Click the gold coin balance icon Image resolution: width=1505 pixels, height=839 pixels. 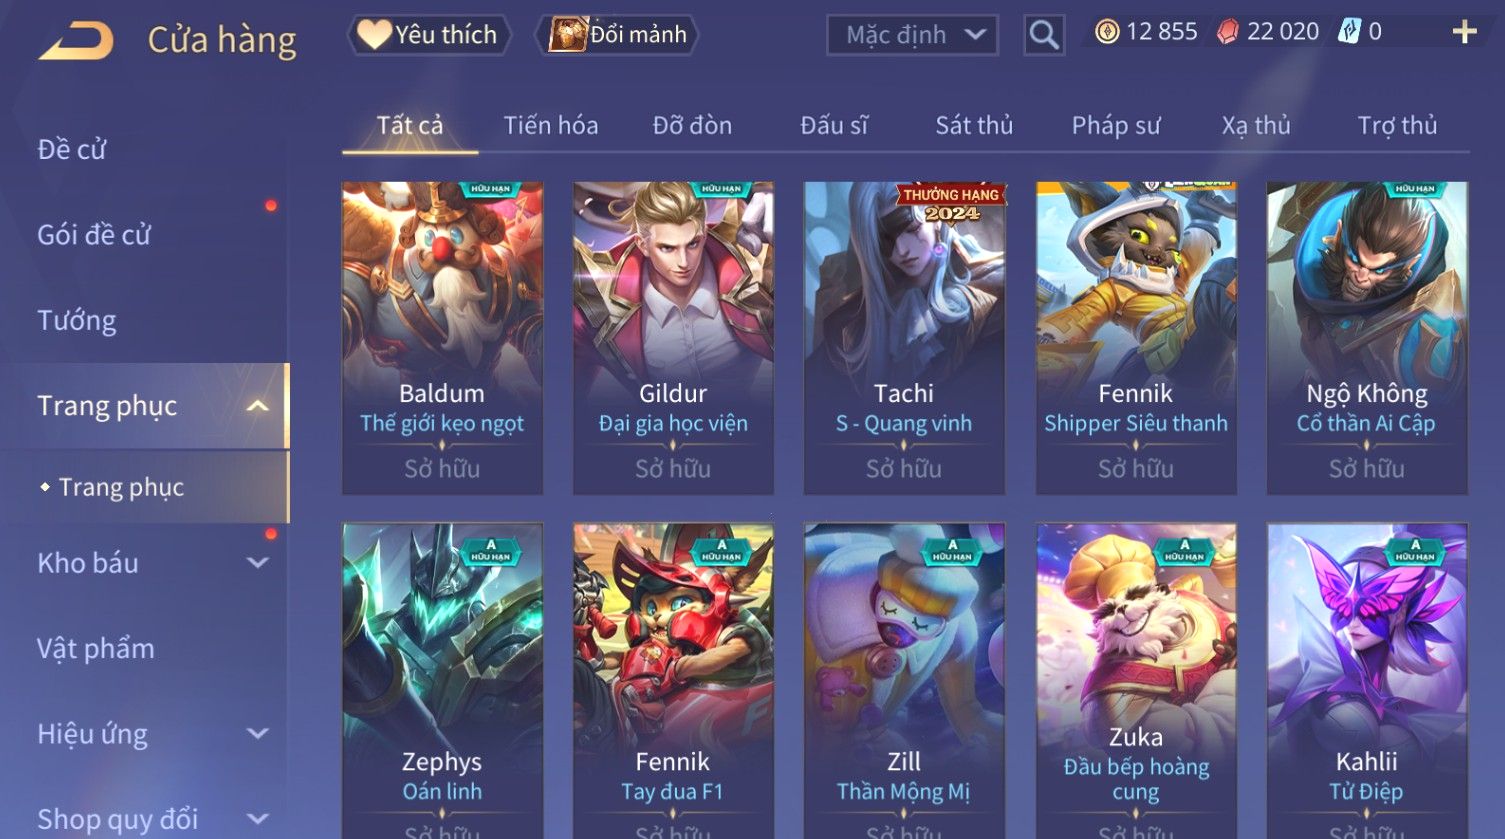point(1106,32)
